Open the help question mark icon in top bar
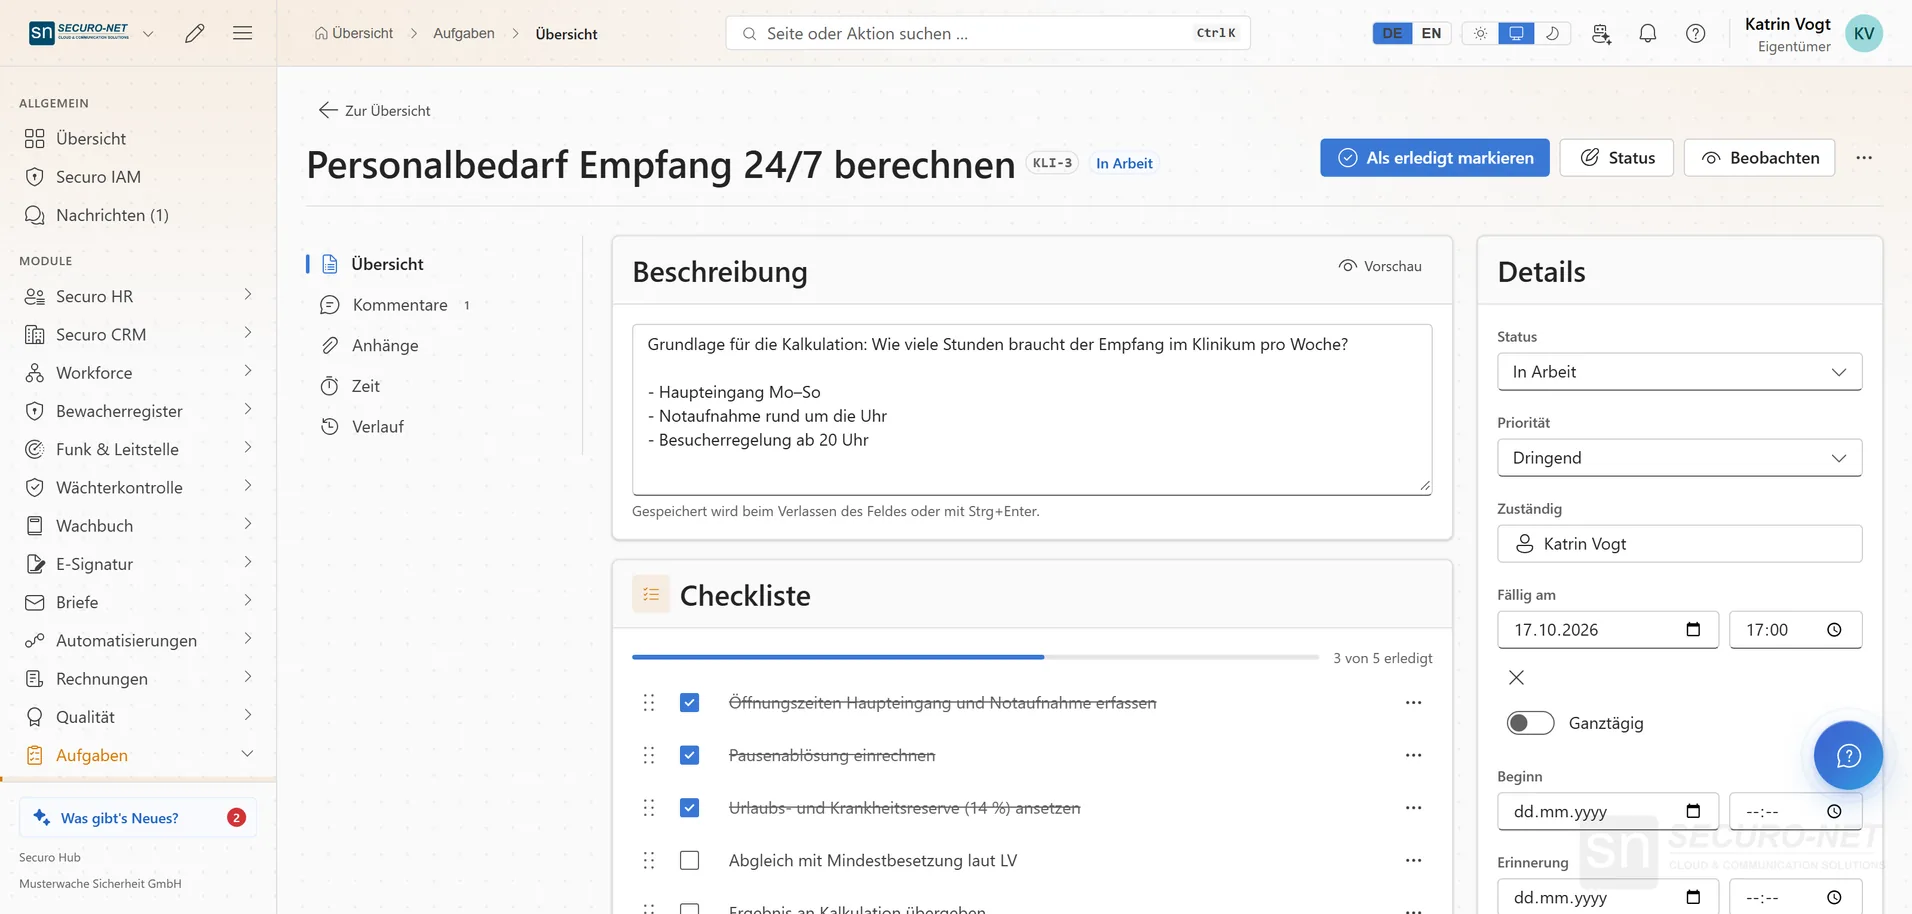Image resolution: width=1912 pixels, height=914 pixels. point(1696,33)
